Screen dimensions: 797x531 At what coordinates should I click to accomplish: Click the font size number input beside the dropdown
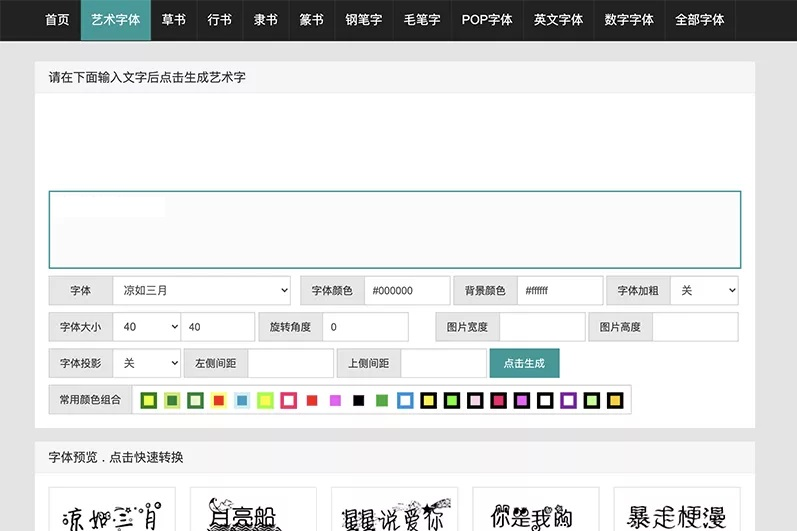218,327
